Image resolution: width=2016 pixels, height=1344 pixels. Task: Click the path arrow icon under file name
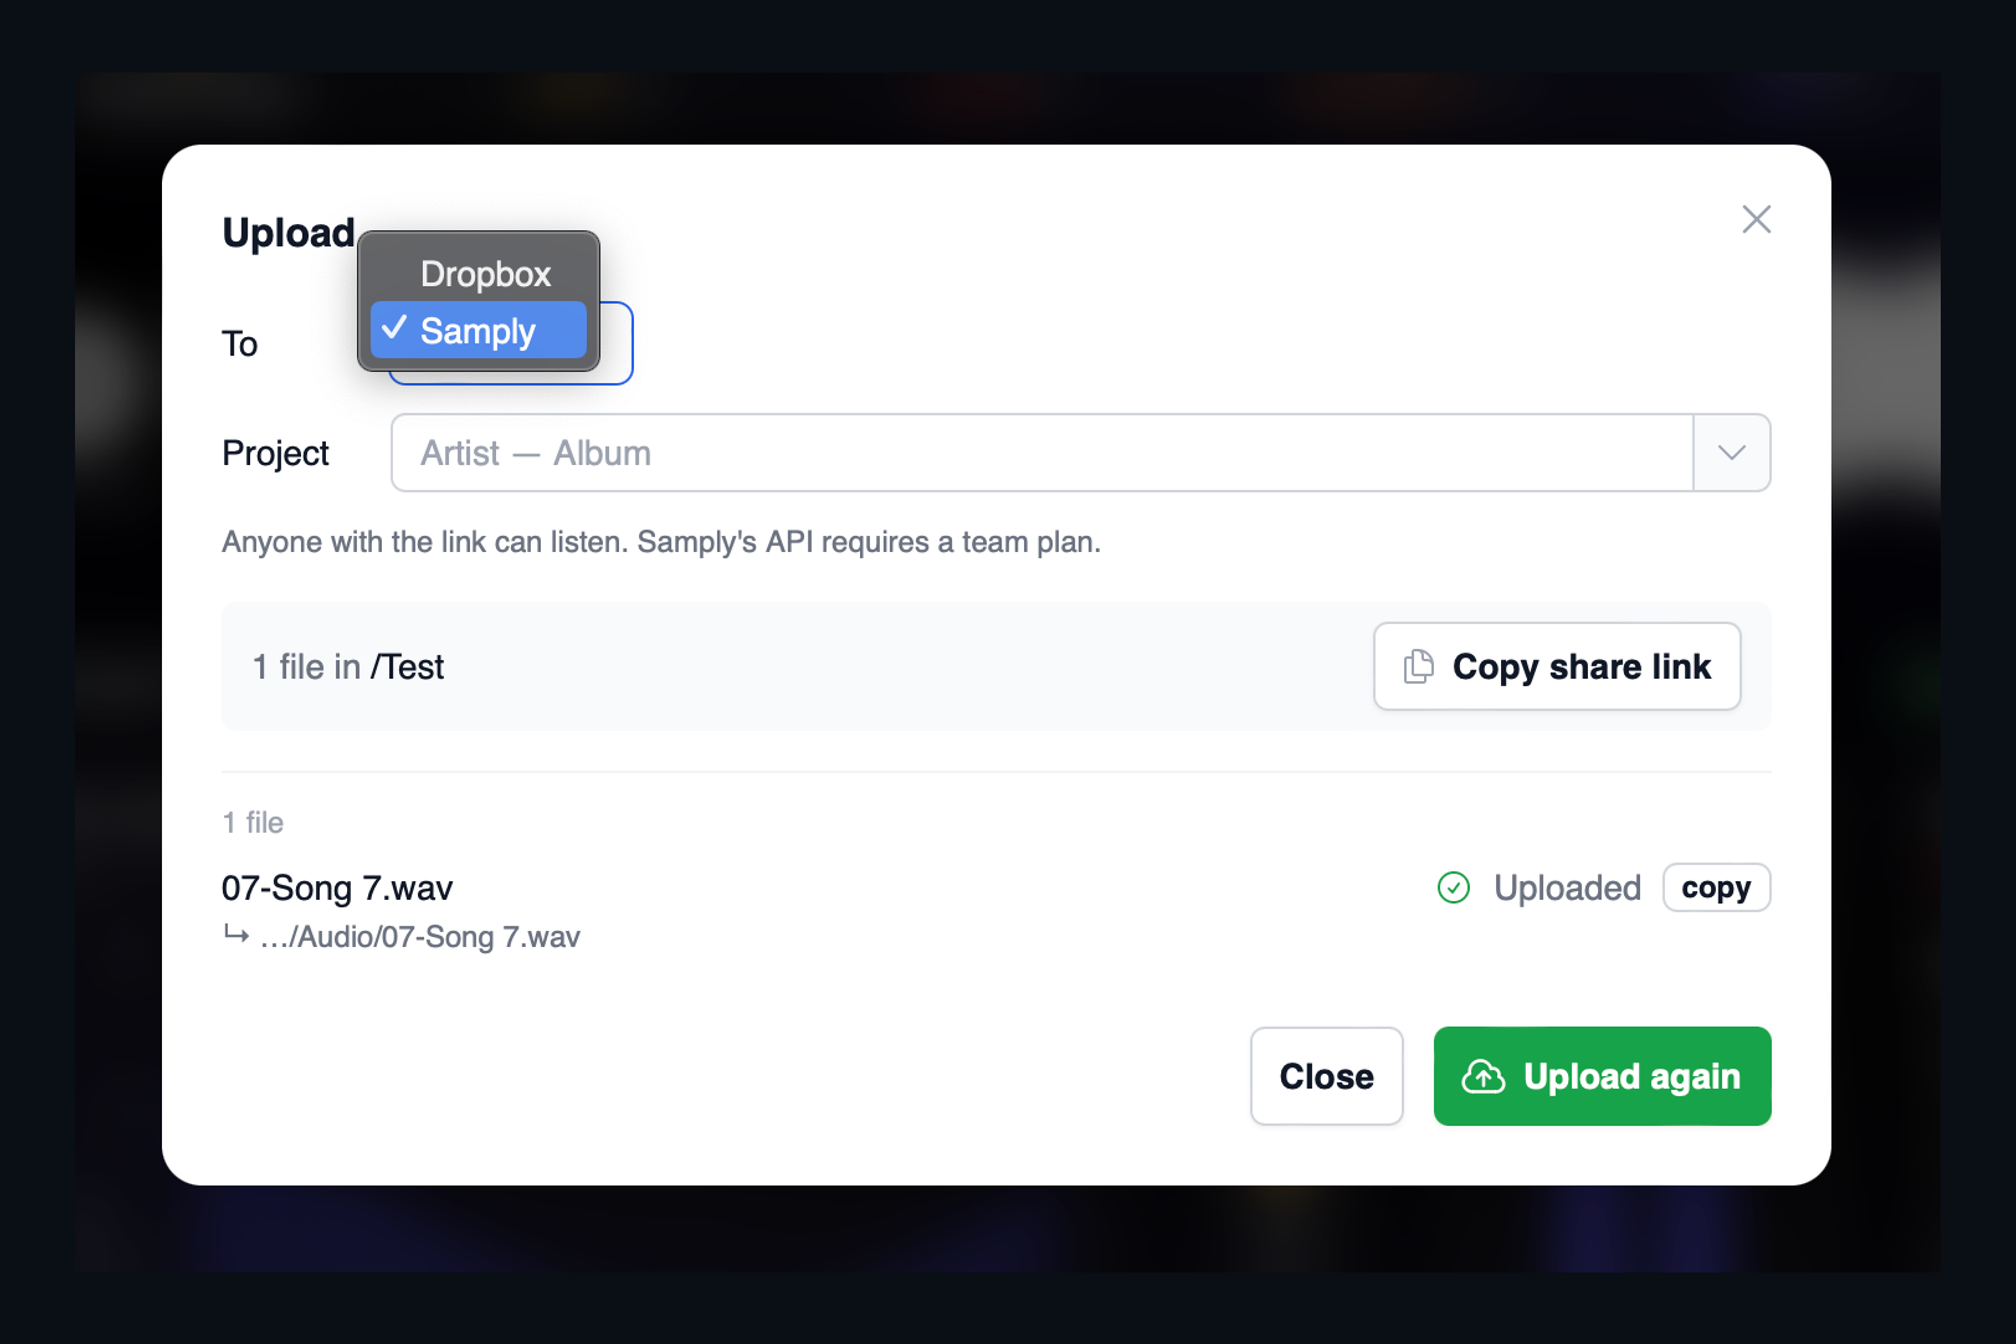pos(236,935)
